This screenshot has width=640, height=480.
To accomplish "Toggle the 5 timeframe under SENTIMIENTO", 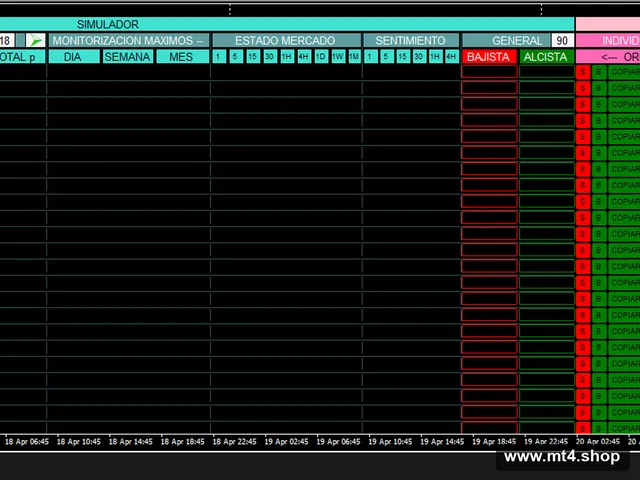I will pyautogui.click(x=387, y=56).
